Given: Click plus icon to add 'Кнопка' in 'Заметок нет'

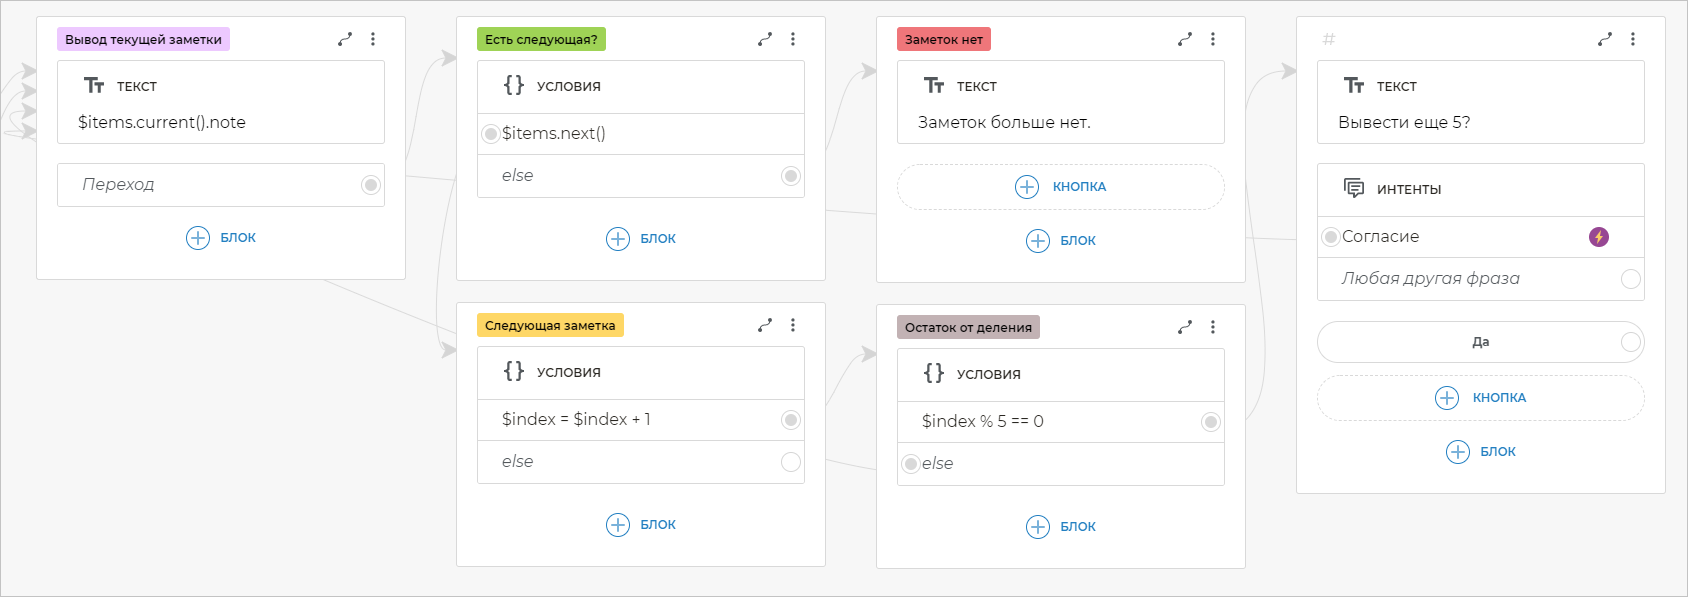Looking at the screenshot, I should (x=1027, y=187).
